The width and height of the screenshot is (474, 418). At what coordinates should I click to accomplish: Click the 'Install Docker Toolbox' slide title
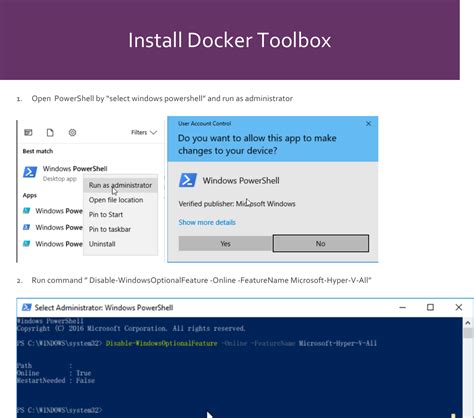(230, 40)
